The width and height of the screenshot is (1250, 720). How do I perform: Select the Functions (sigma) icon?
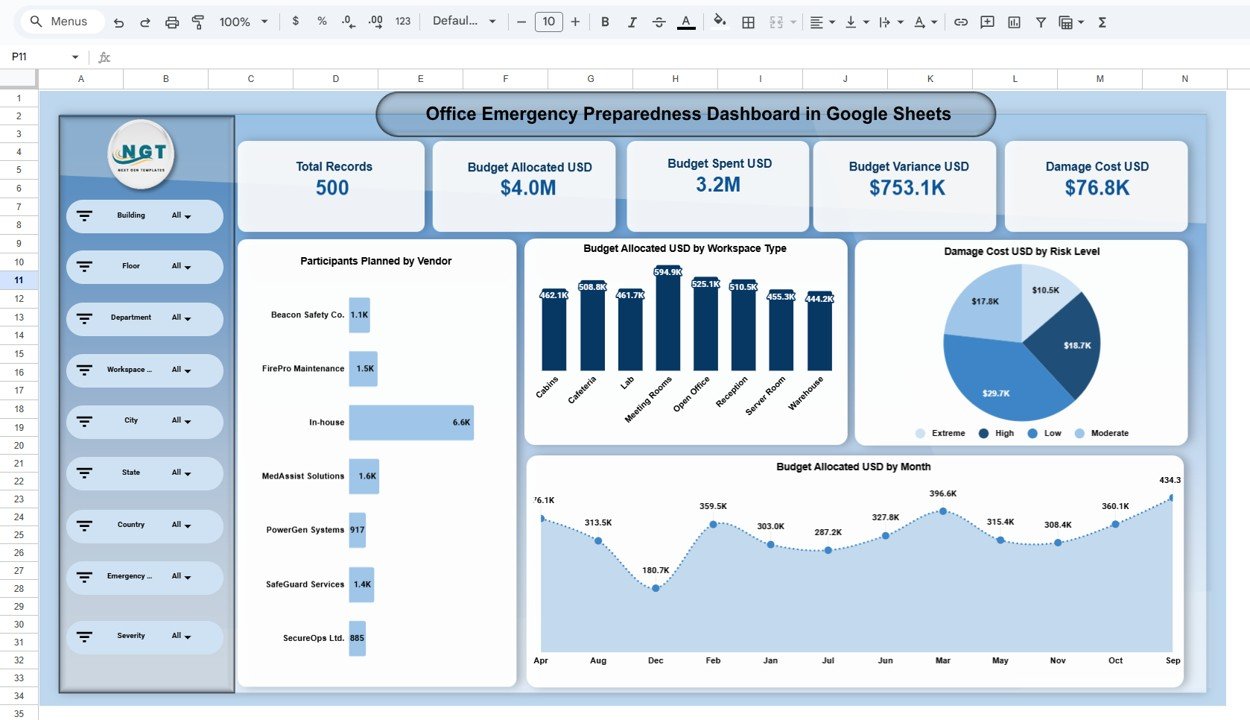(1101, 21)
